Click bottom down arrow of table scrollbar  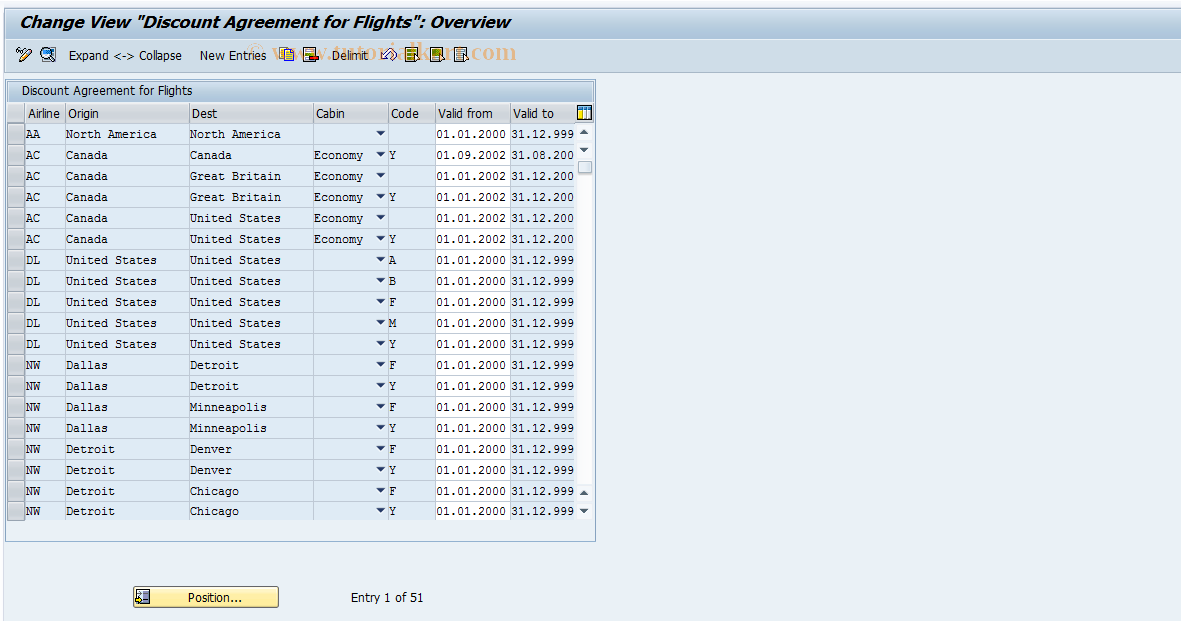pyautogui.click(x=584, y=511)
